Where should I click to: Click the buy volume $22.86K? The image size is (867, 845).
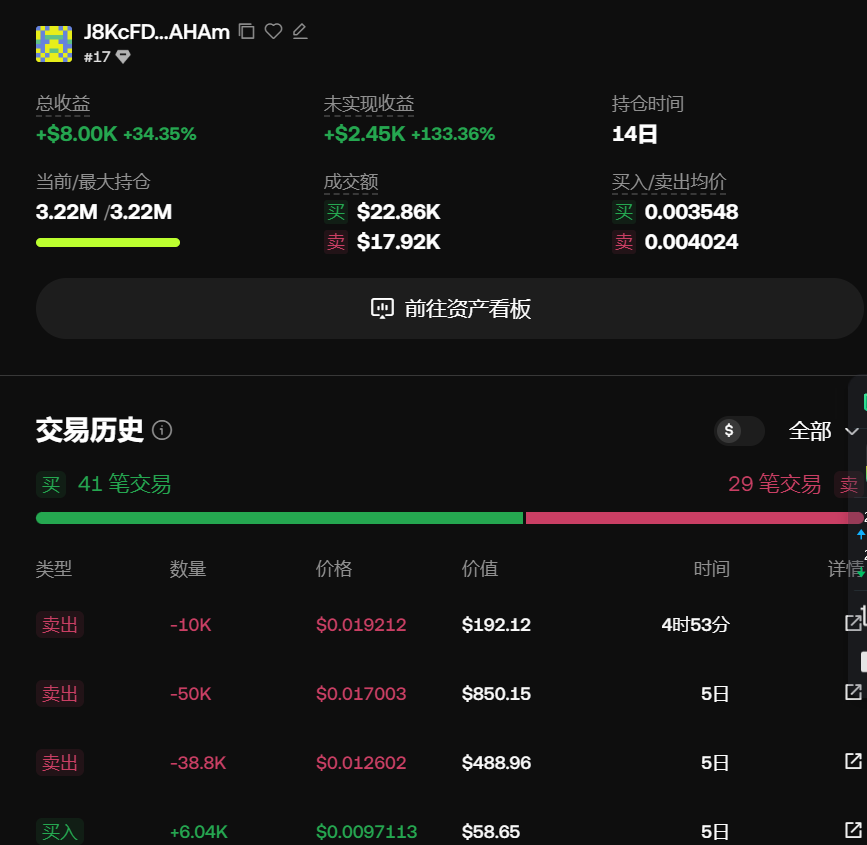[x=399, y=212]
